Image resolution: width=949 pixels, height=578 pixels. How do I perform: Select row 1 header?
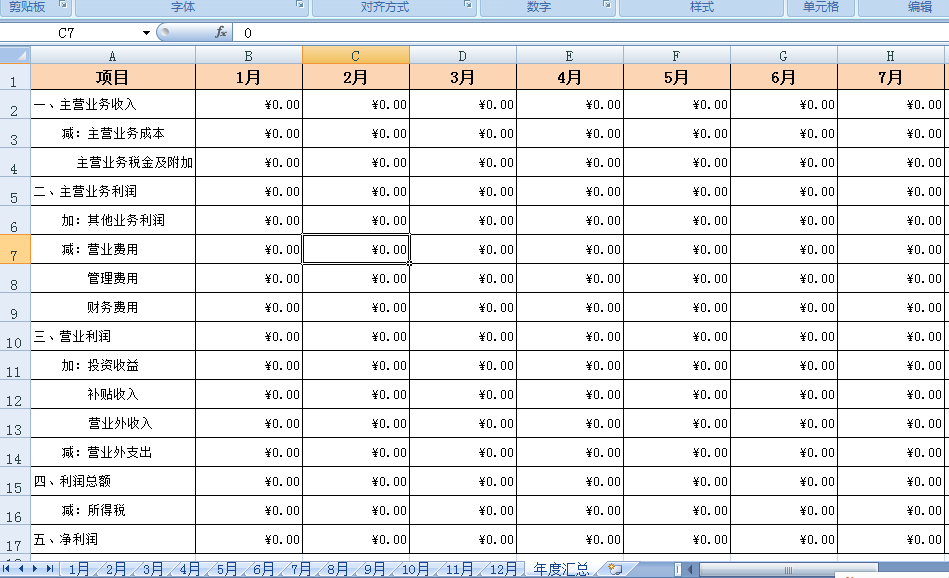pyautogui.click(x=15, y=77)
